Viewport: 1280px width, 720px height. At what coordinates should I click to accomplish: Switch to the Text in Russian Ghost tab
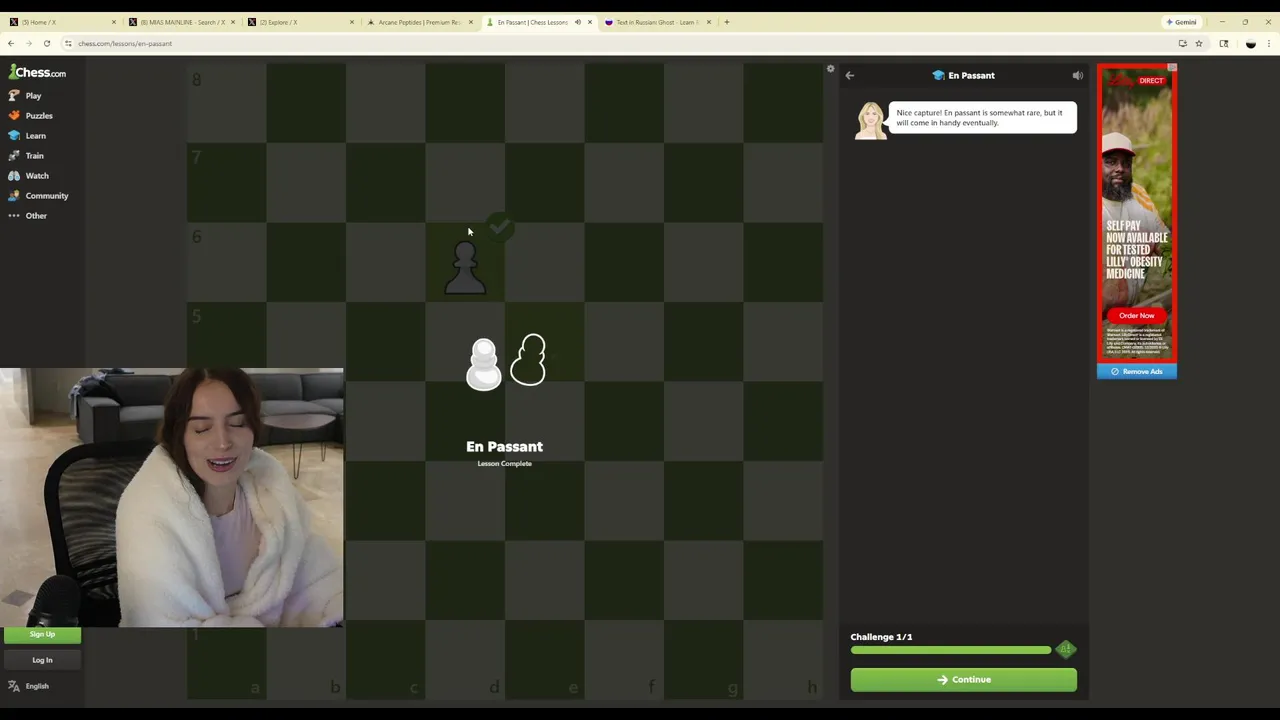click(x=656, y=22)
